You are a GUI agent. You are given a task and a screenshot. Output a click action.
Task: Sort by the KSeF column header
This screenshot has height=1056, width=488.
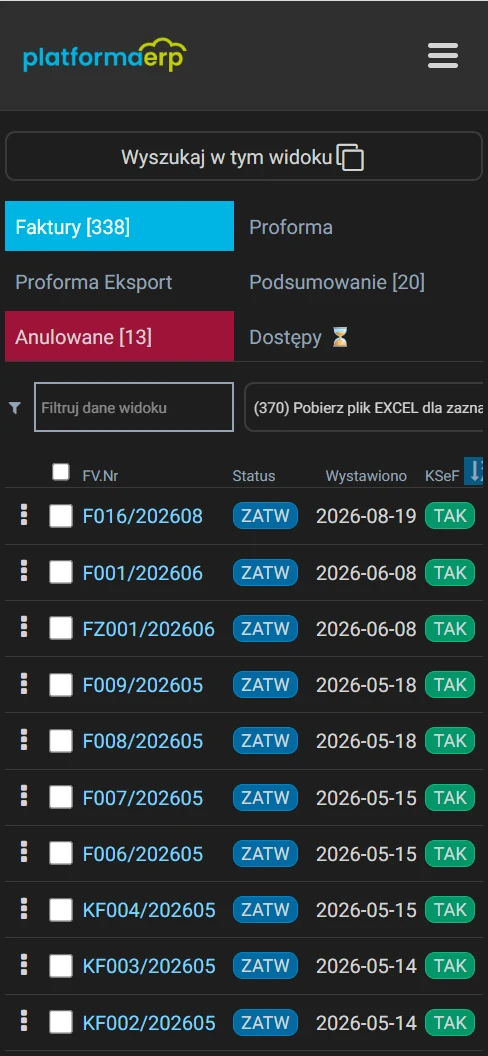442,475
